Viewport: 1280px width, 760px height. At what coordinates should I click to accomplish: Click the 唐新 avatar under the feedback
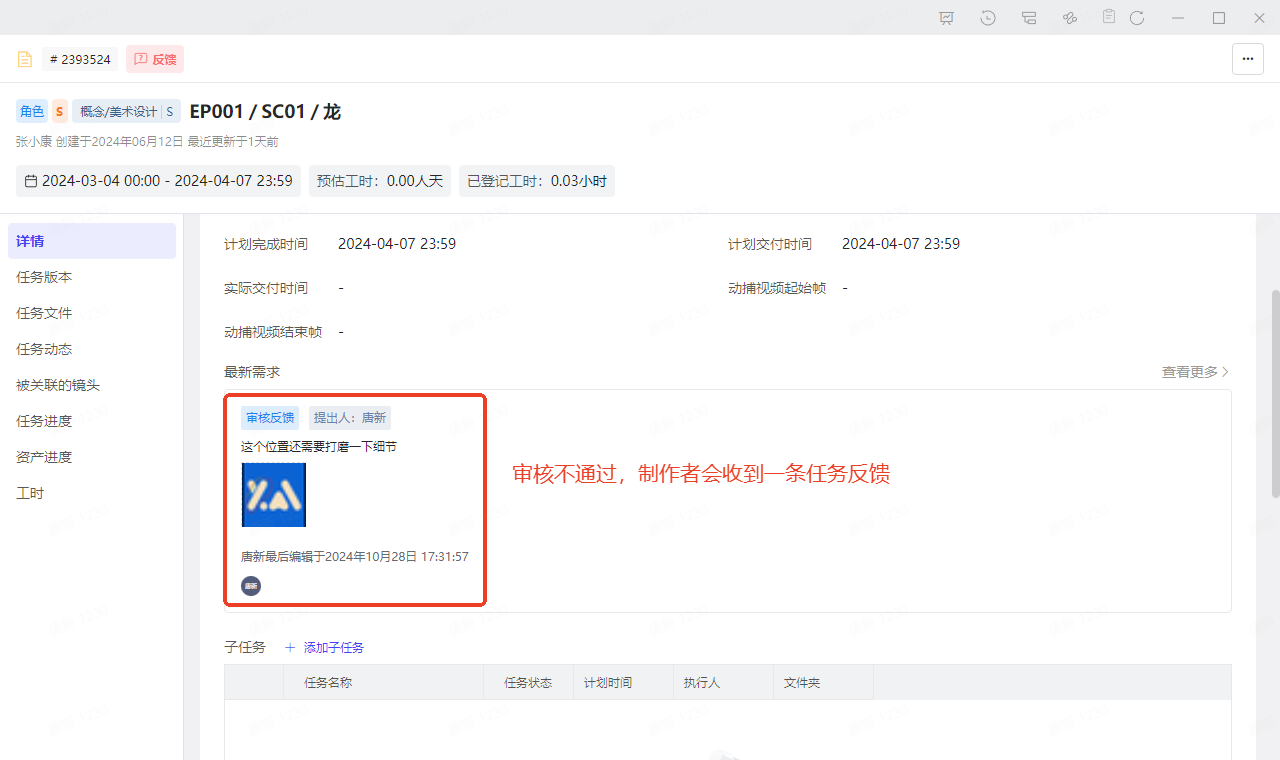coord(251,586)
